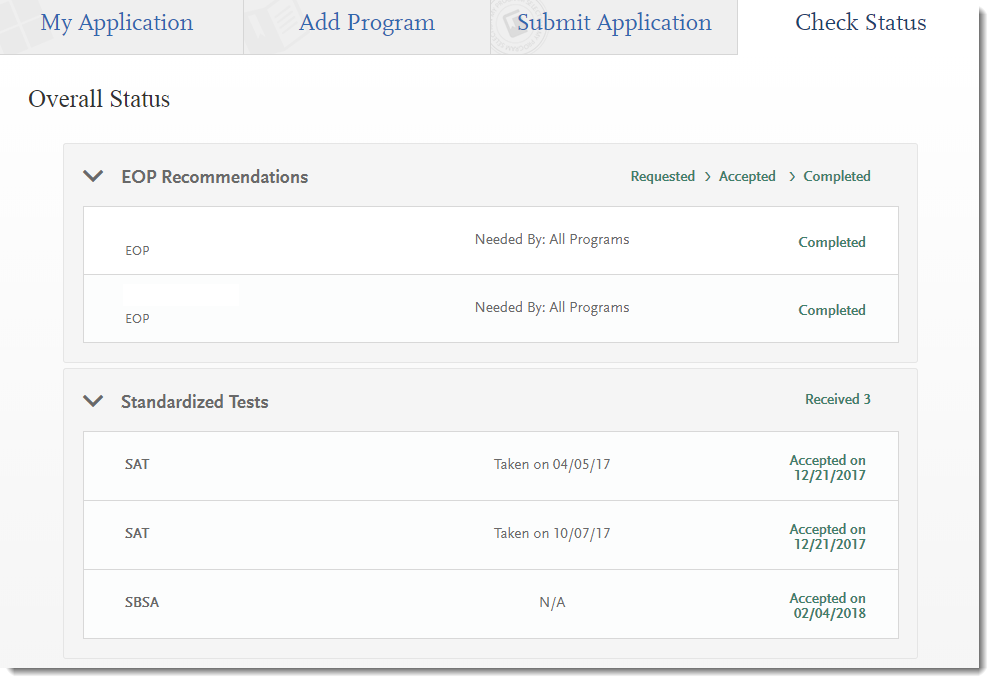Click the Accepted status step in header
Viewport: 994px width, 683px height.
tap(747, 176)
